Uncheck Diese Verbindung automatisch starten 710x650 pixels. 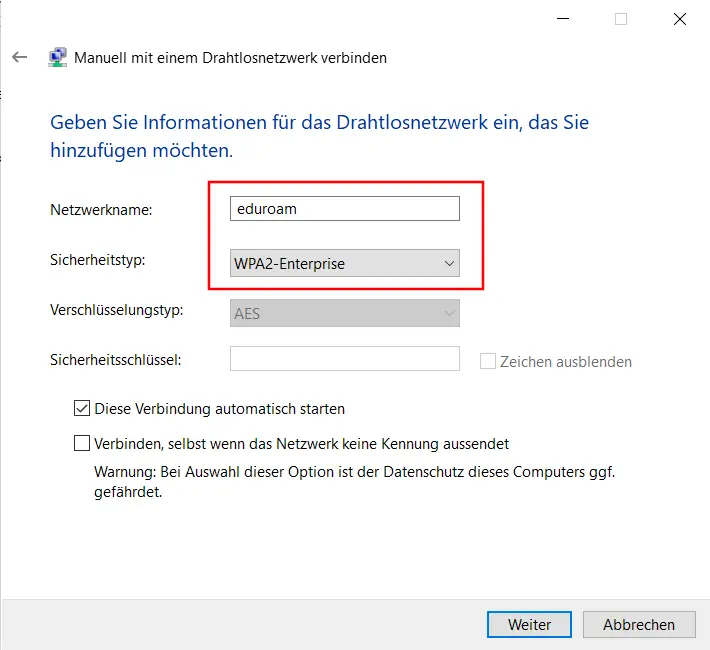pos(82,408)
